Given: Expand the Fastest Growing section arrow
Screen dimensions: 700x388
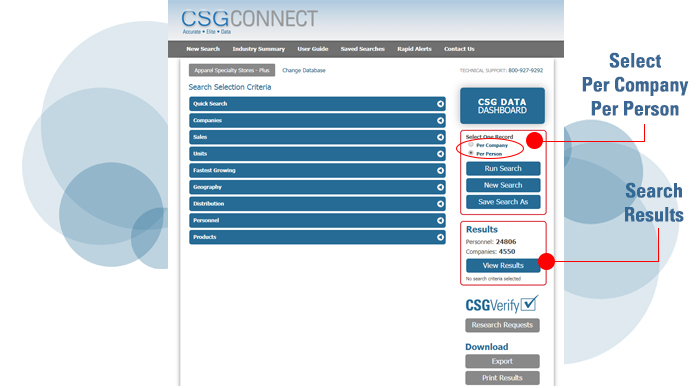Looking at the screenshot, I should [x=440, y=171].
